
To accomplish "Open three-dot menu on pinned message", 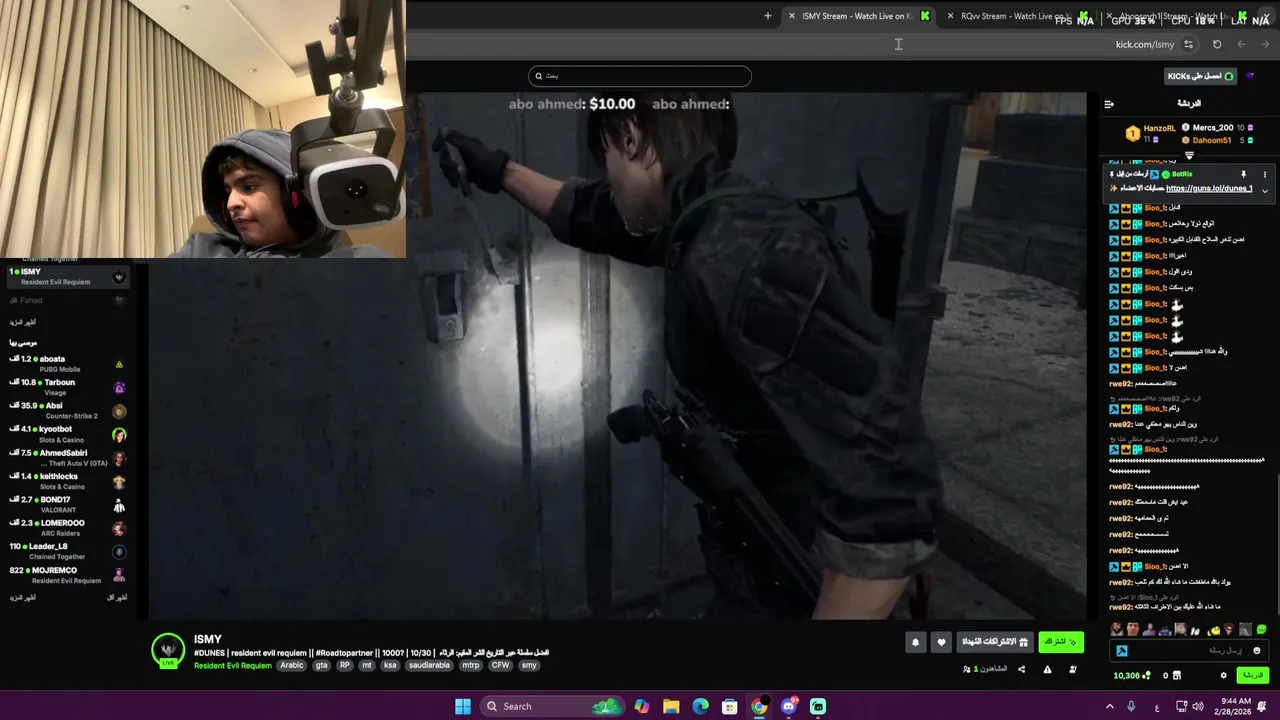I will (1264, 174).
